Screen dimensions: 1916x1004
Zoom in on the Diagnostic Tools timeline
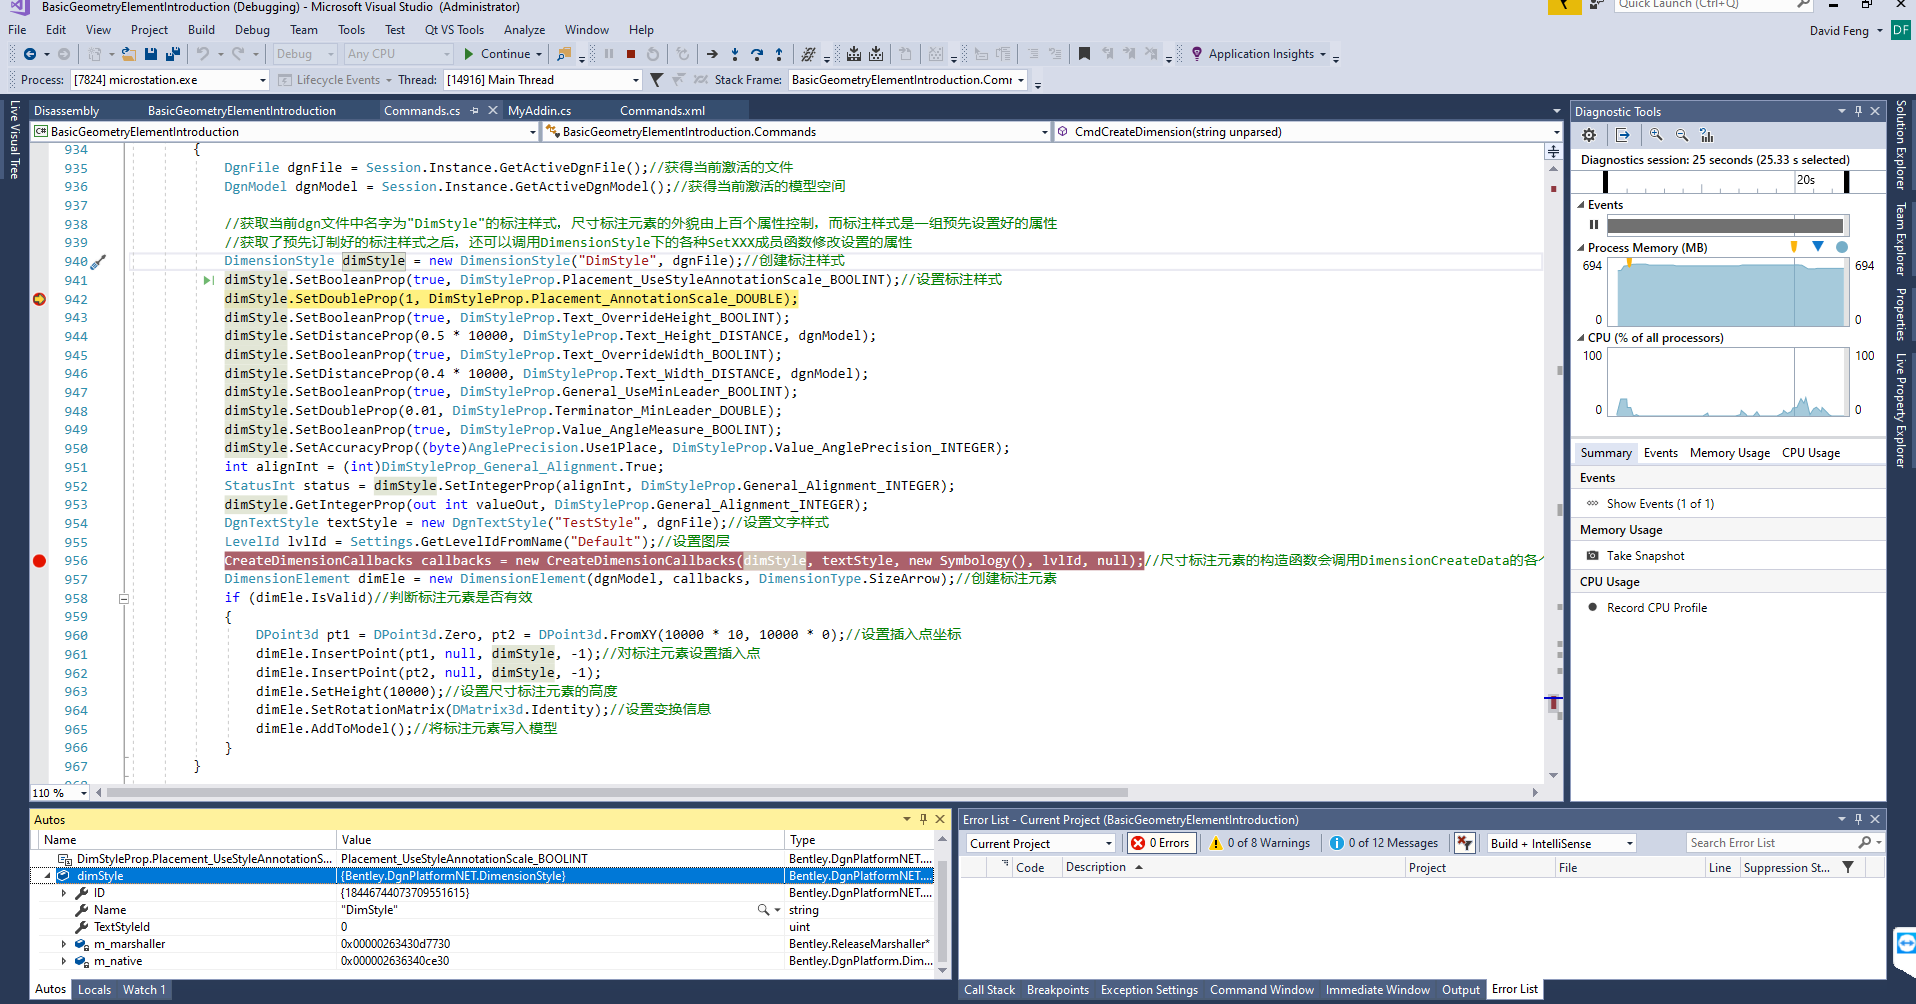point(1656,135)
